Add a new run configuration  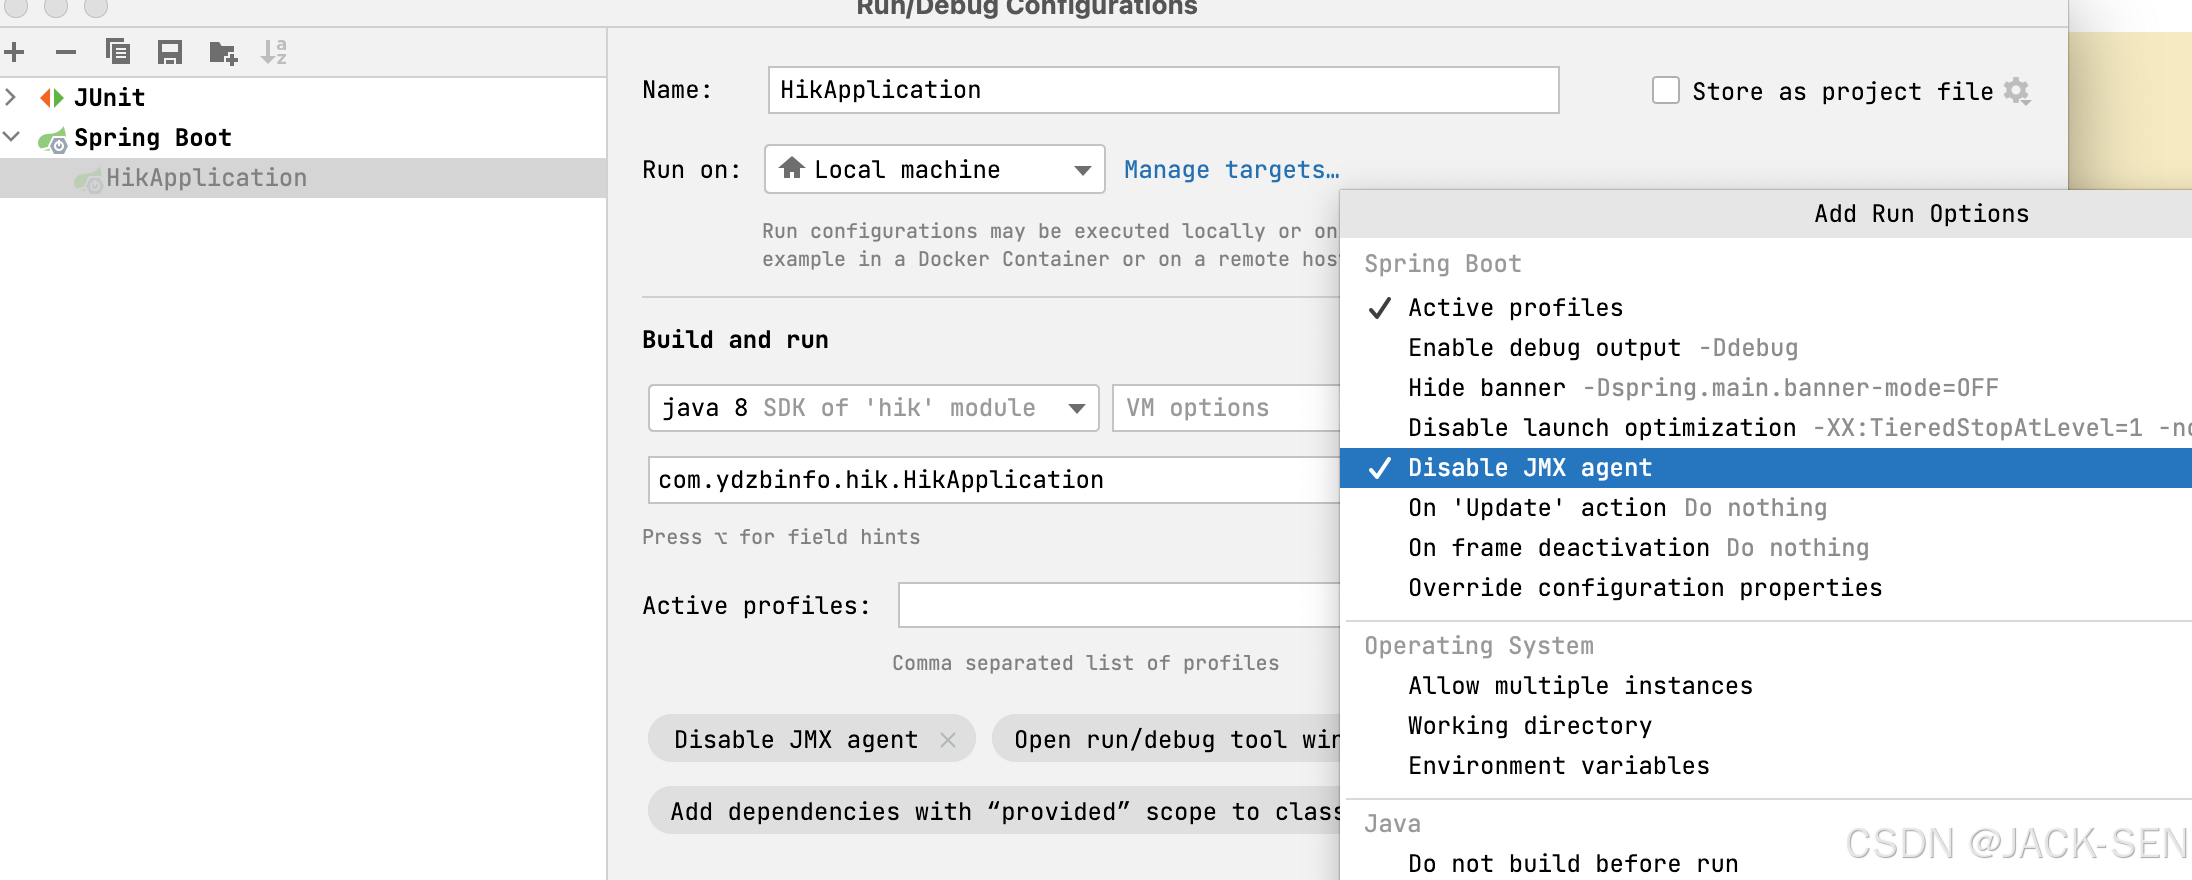(x=15, y=52)
